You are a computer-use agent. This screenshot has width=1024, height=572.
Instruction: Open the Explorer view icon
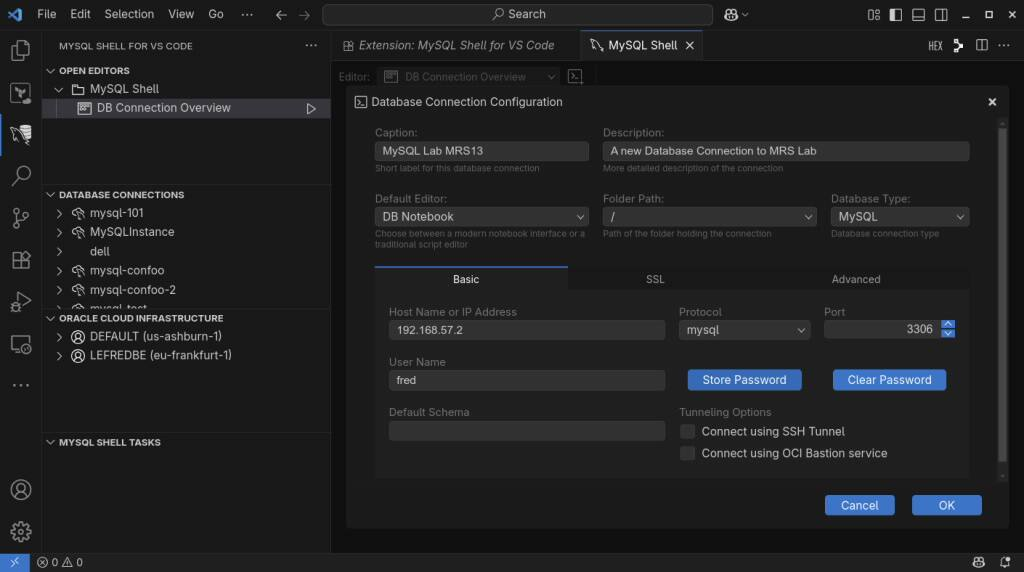coord(20,50)
